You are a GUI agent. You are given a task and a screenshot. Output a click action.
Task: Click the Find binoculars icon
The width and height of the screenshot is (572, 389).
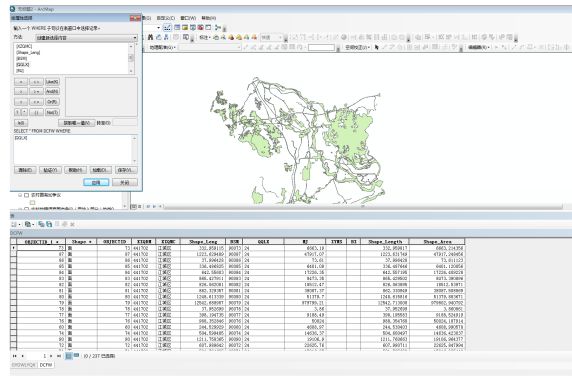(x=150, y=37)
